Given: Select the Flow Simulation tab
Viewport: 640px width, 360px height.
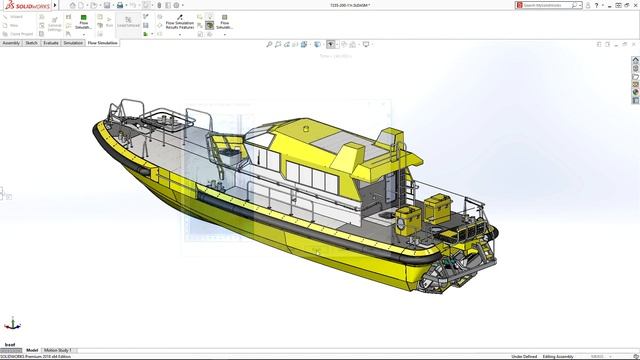Looking at the screenshot, I should pos(102,43).
